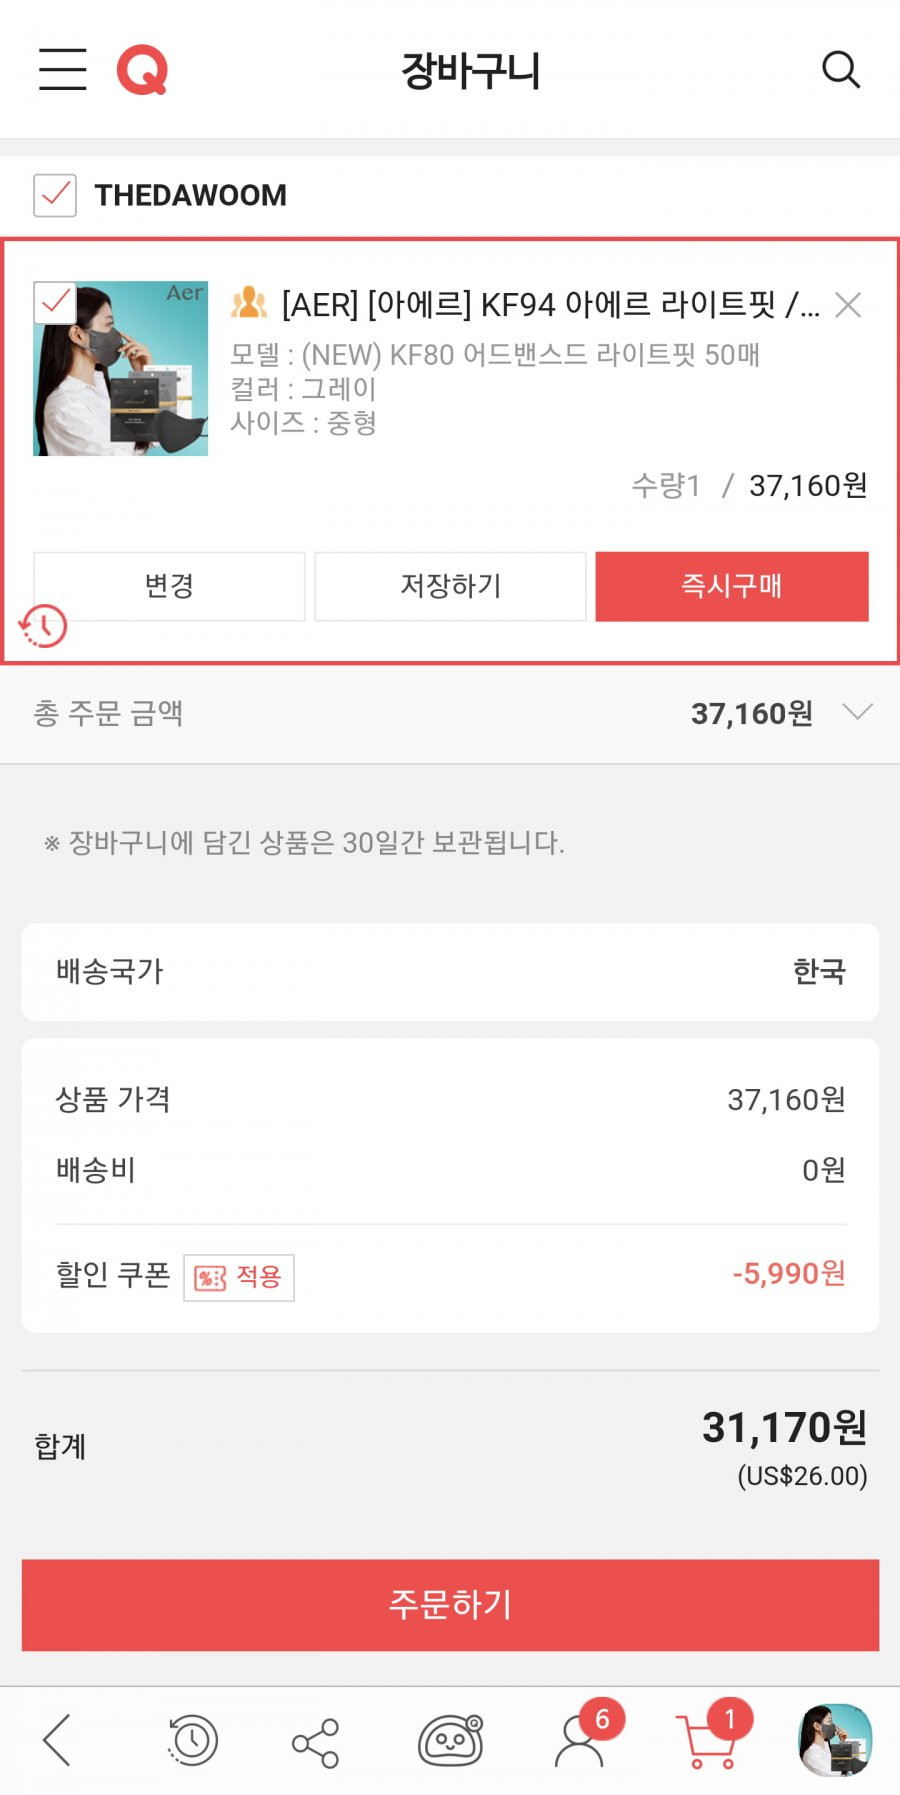Image resolution: width=900 pixels, height=1795 pixels.
Task: Open the recent history clock icon in bottom bar
Action: click(191, 1741)
